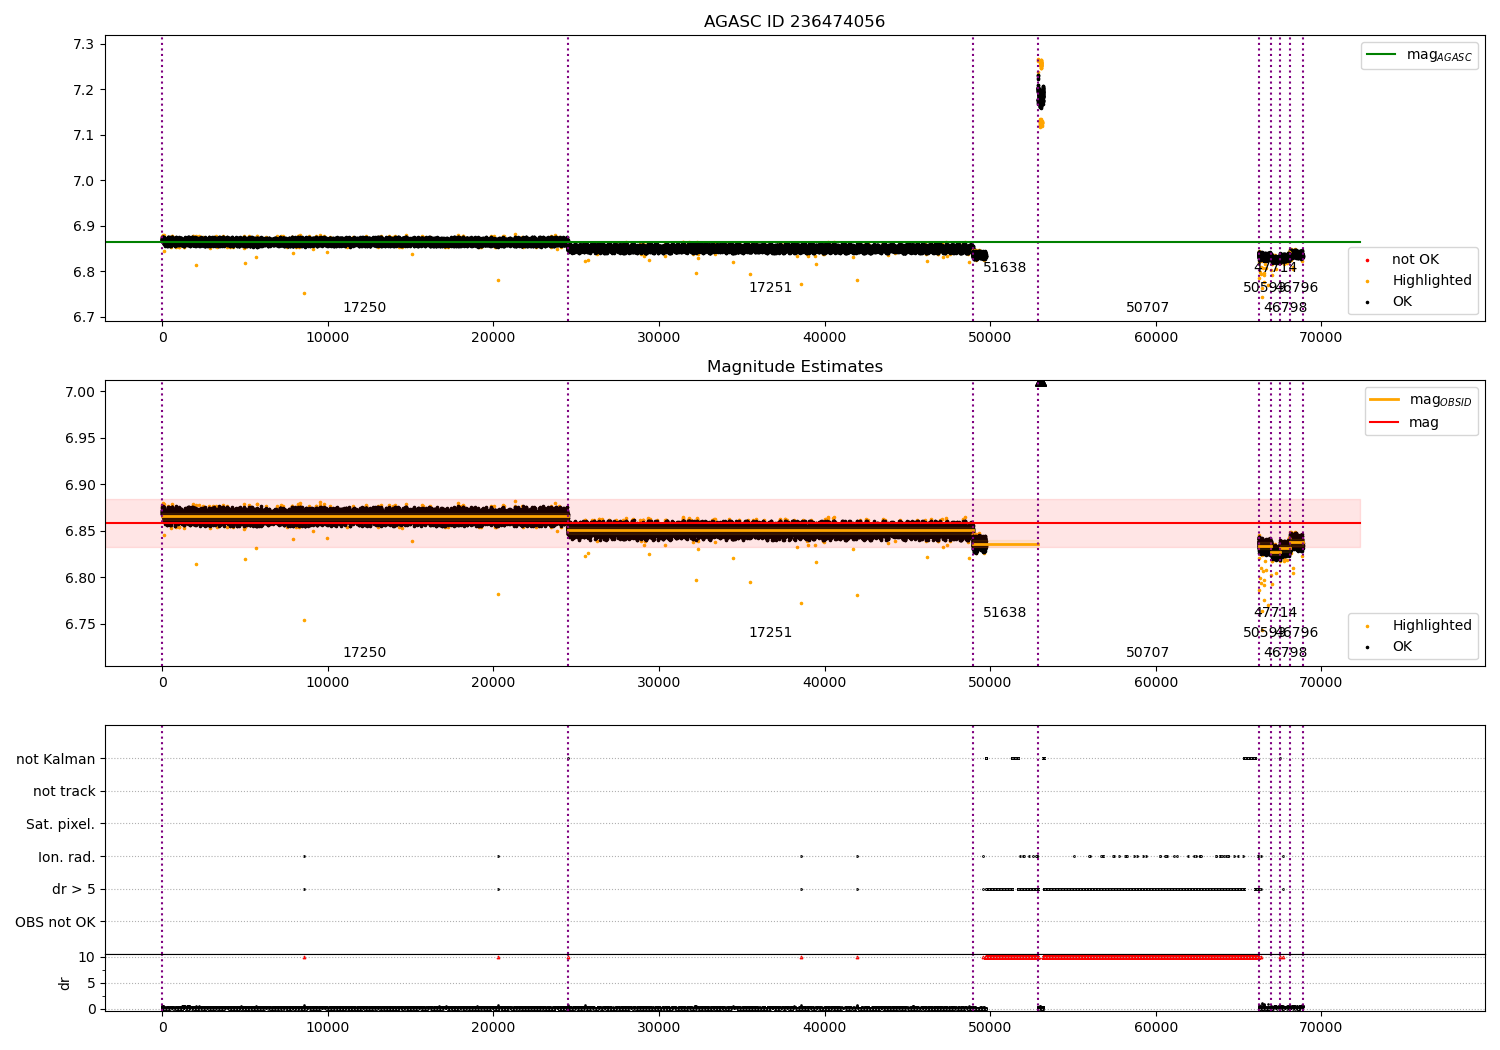Screen dimensions: 1500x1050
Task: Click the green line sample in mag AGASC legend
Action: (x=1381, y=55)
